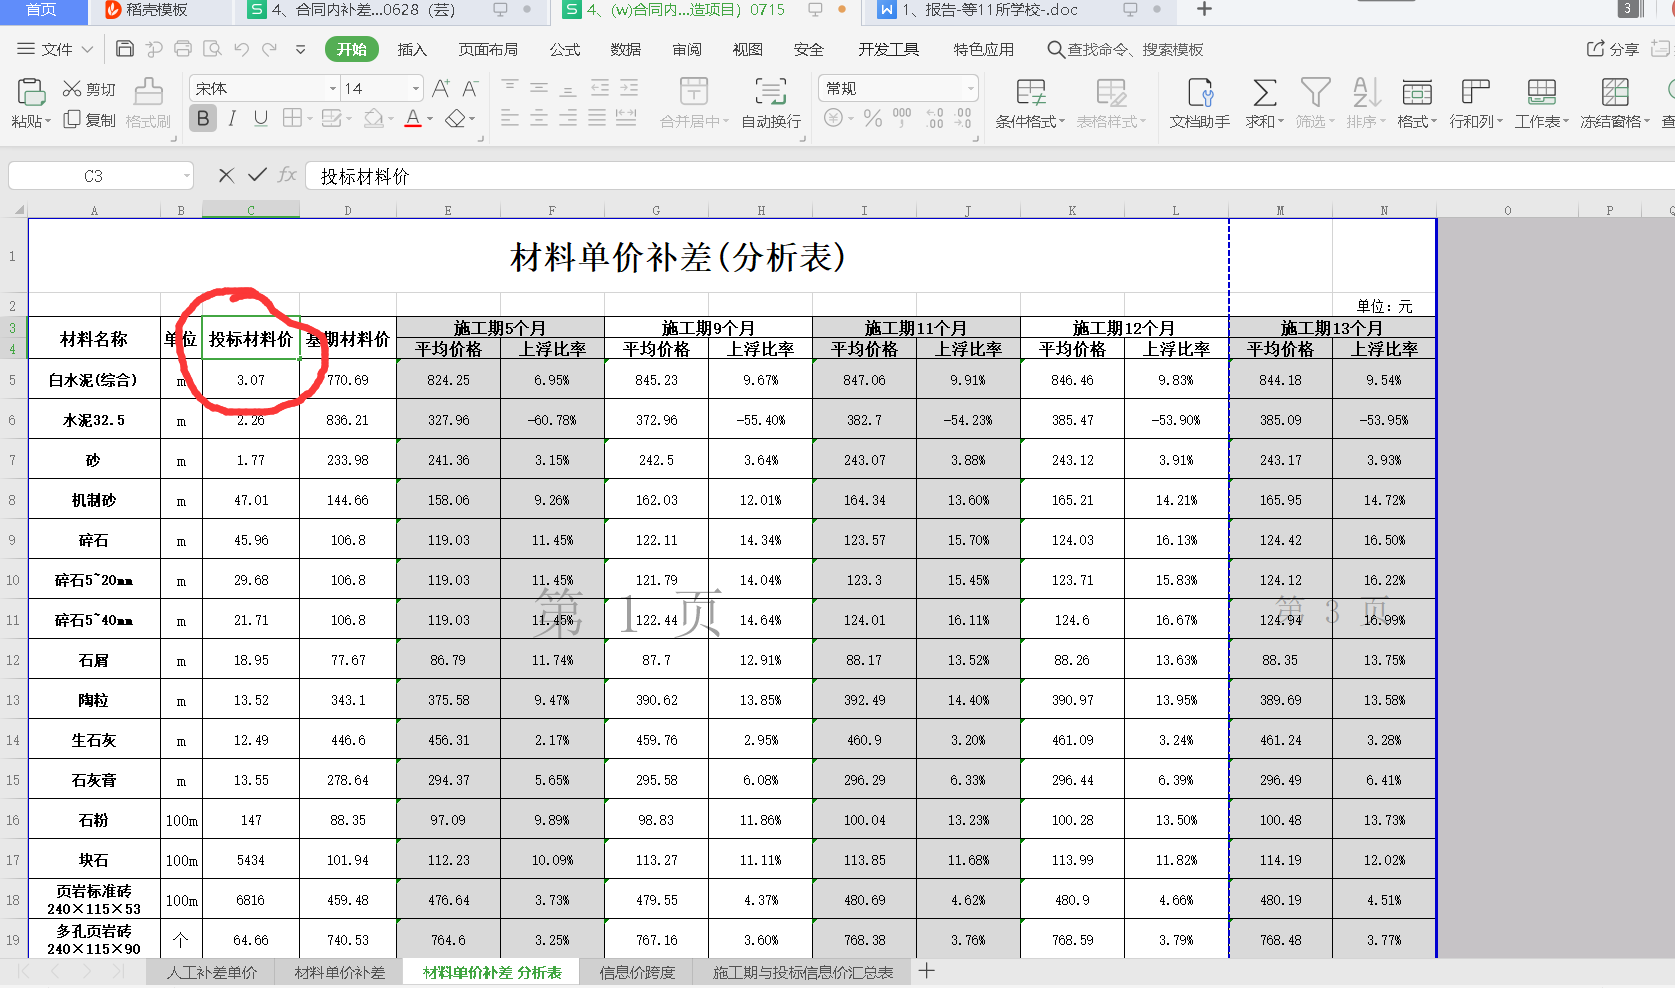Increase decimal places

[934, 118]
